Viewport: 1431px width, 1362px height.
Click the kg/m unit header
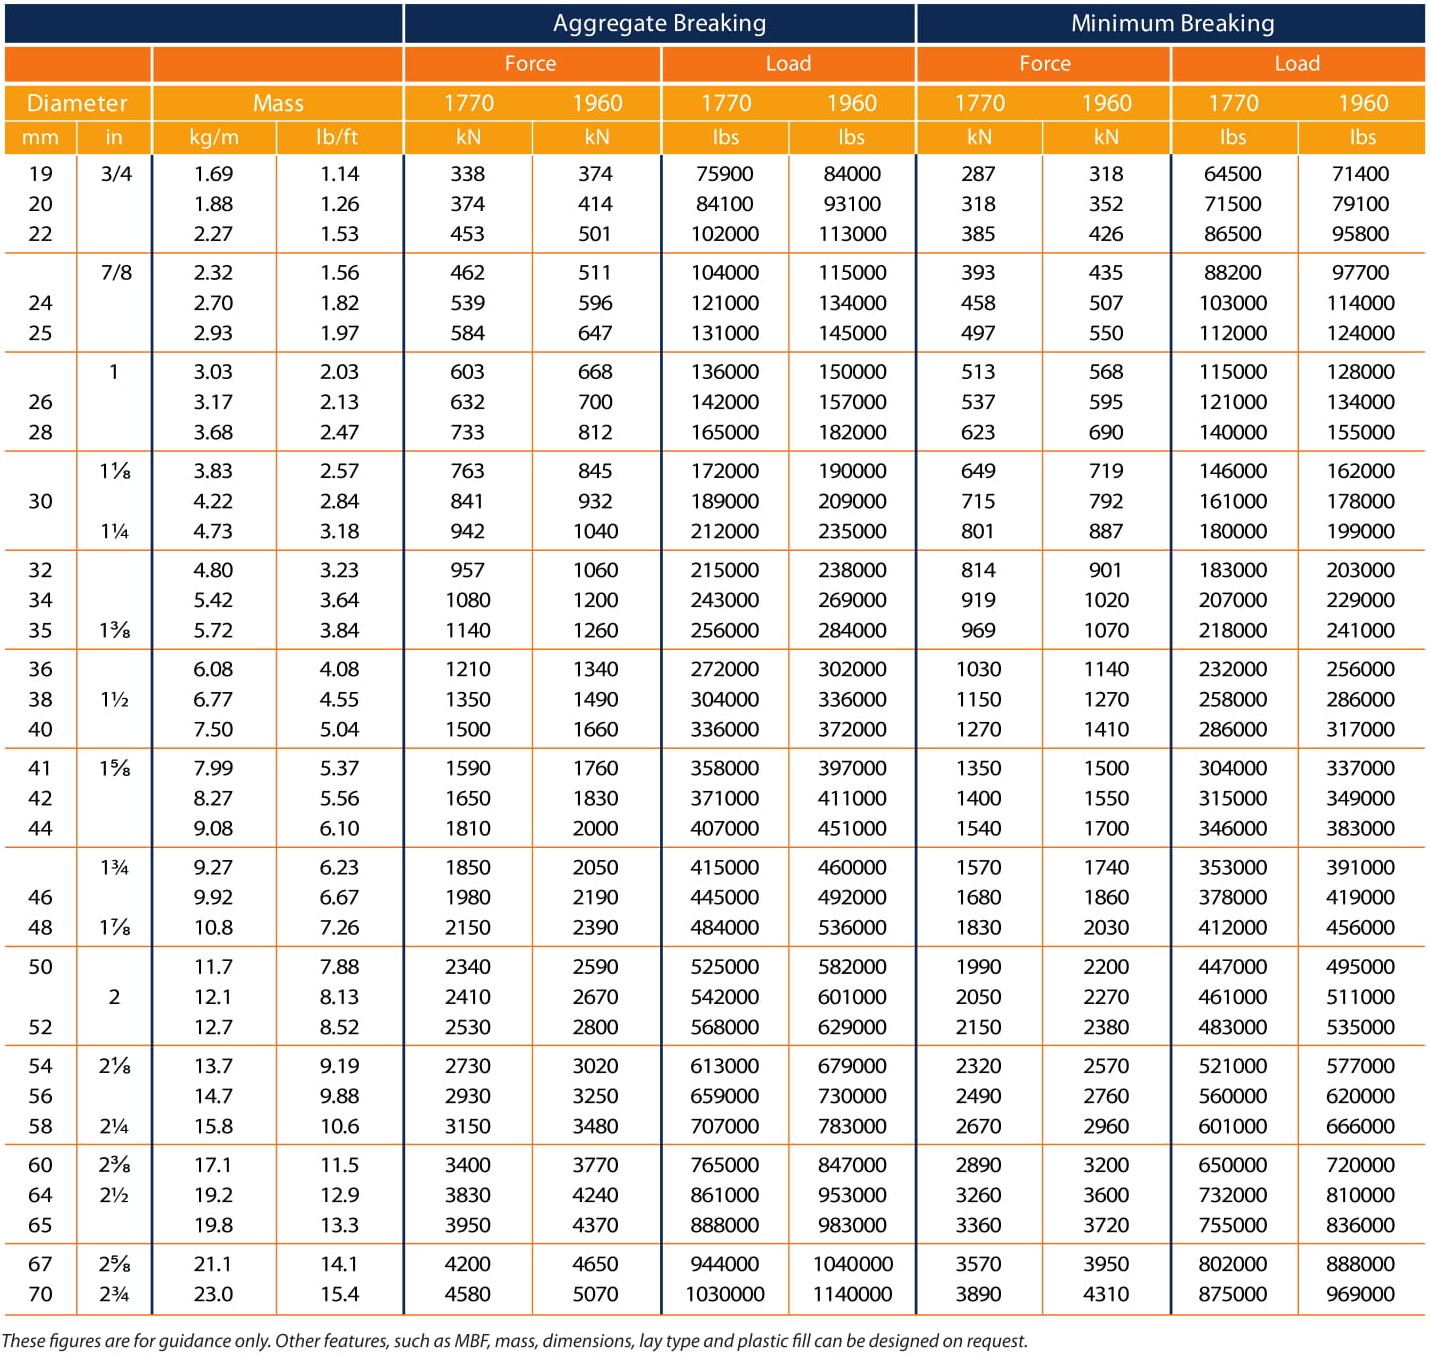point(214,137)
